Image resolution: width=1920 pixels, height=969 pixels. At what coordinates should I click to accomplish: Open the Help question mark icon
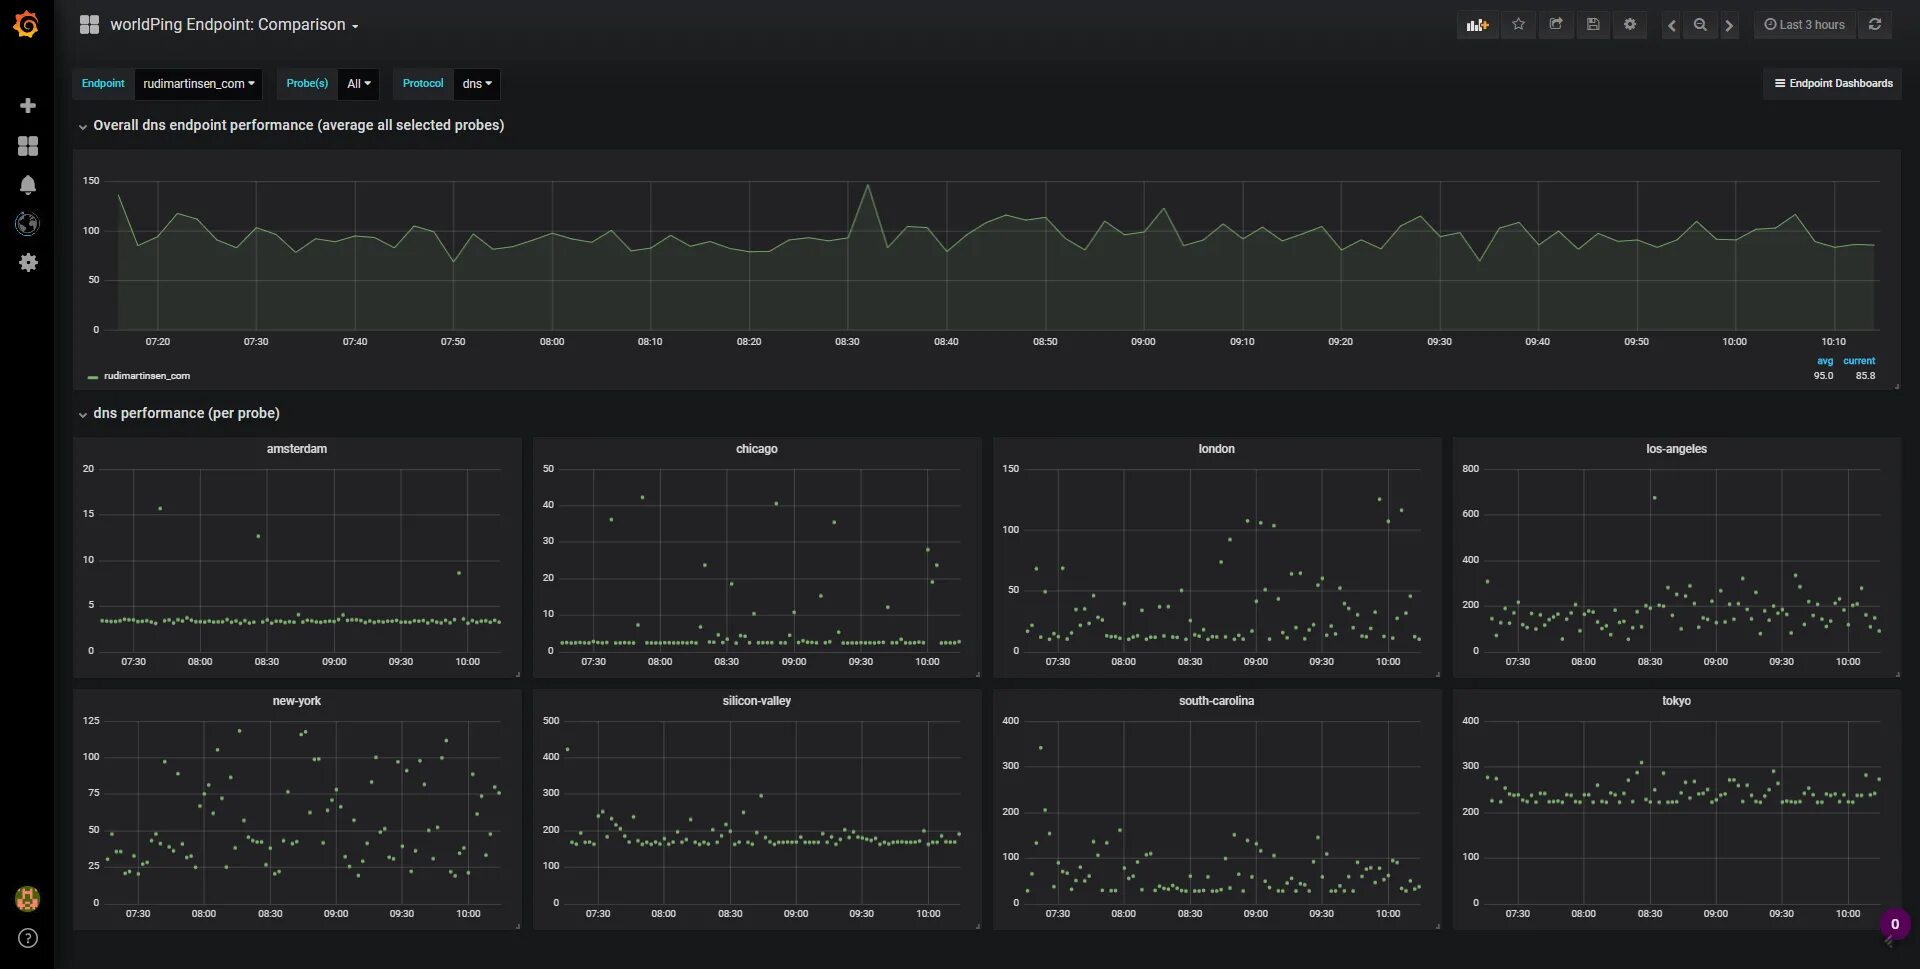click(x=28, y=938)
